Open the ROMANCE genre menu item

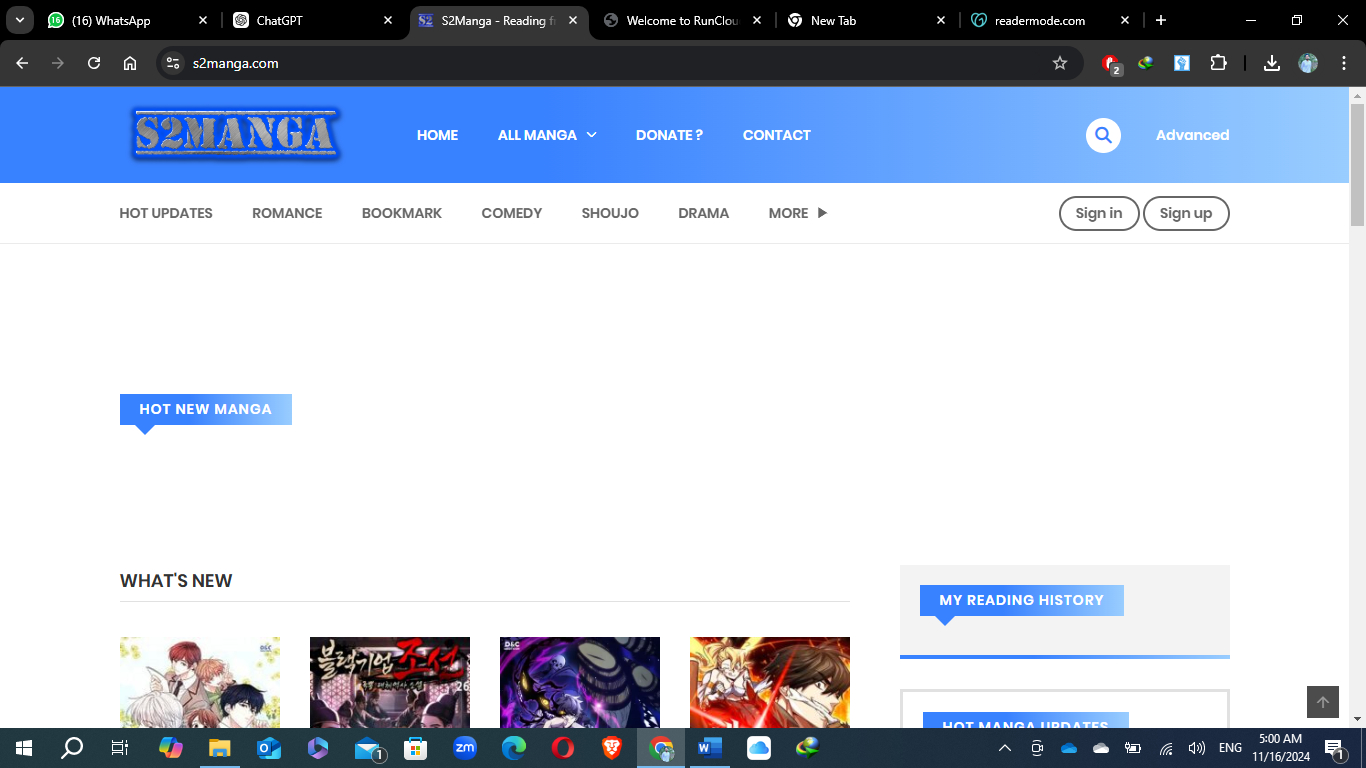287,213
